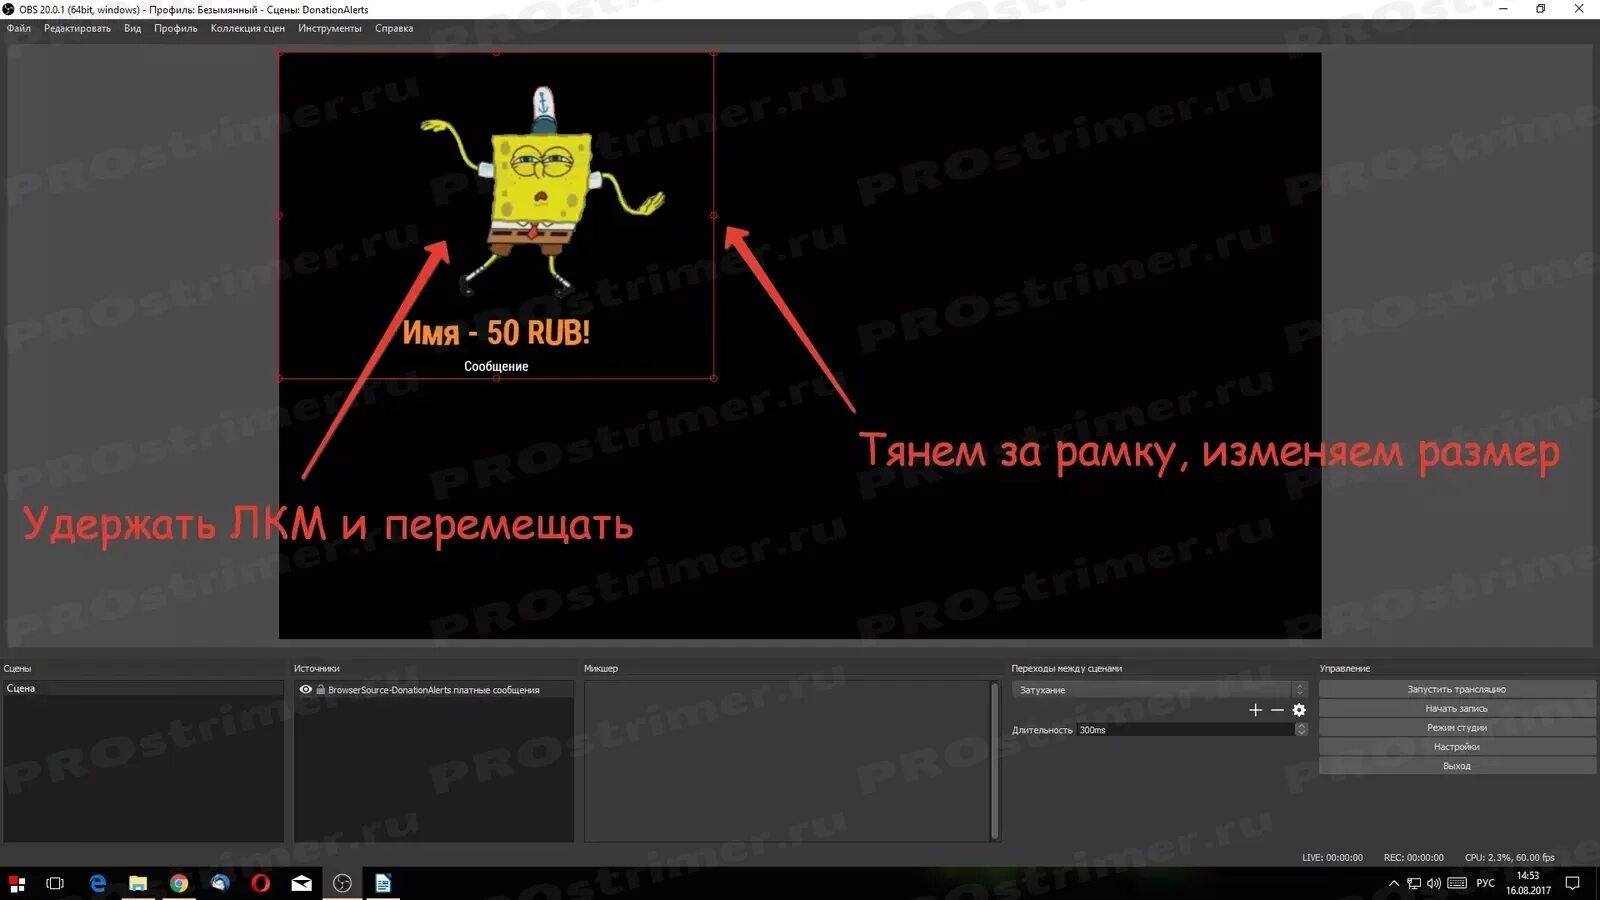
Task: Open Google Chrome from taskbar
Action: (x=179, y=883)
